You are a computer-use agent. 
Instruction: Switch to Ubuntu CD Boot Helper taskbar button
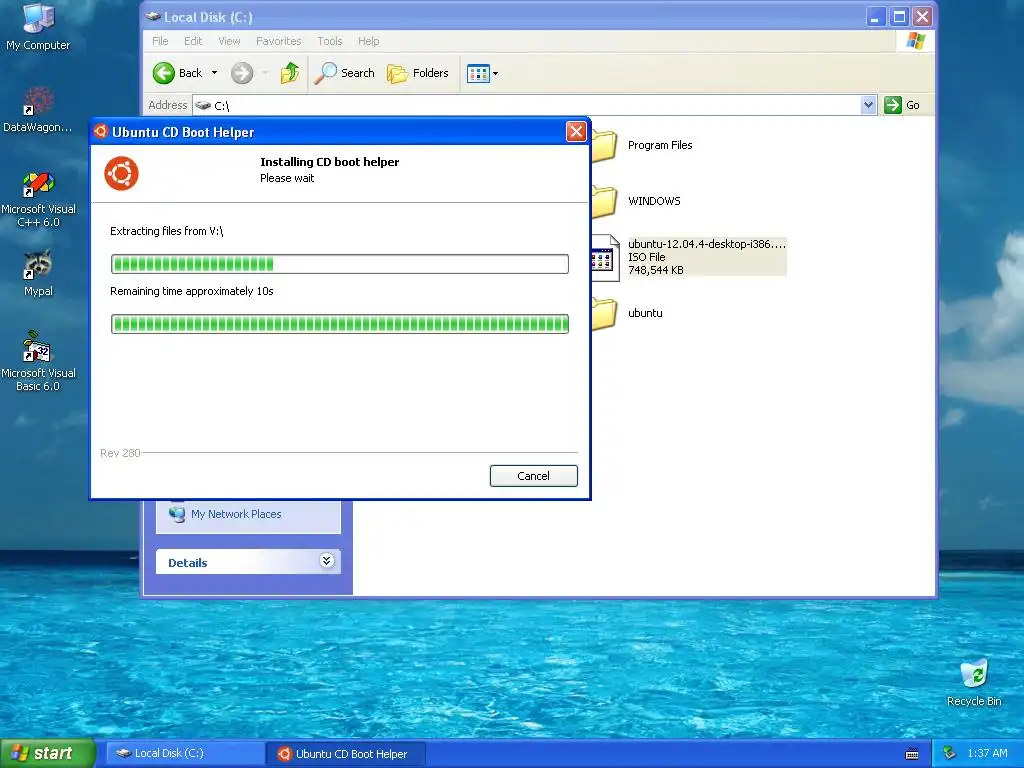pos(345,754)
